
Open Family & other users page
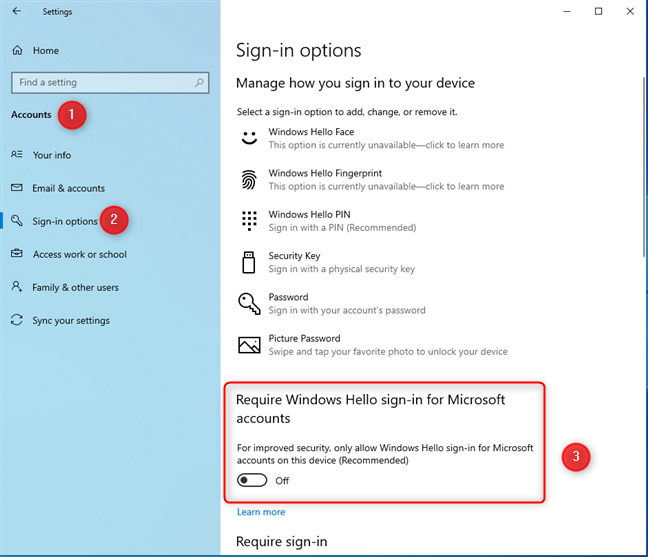(76, 287)
